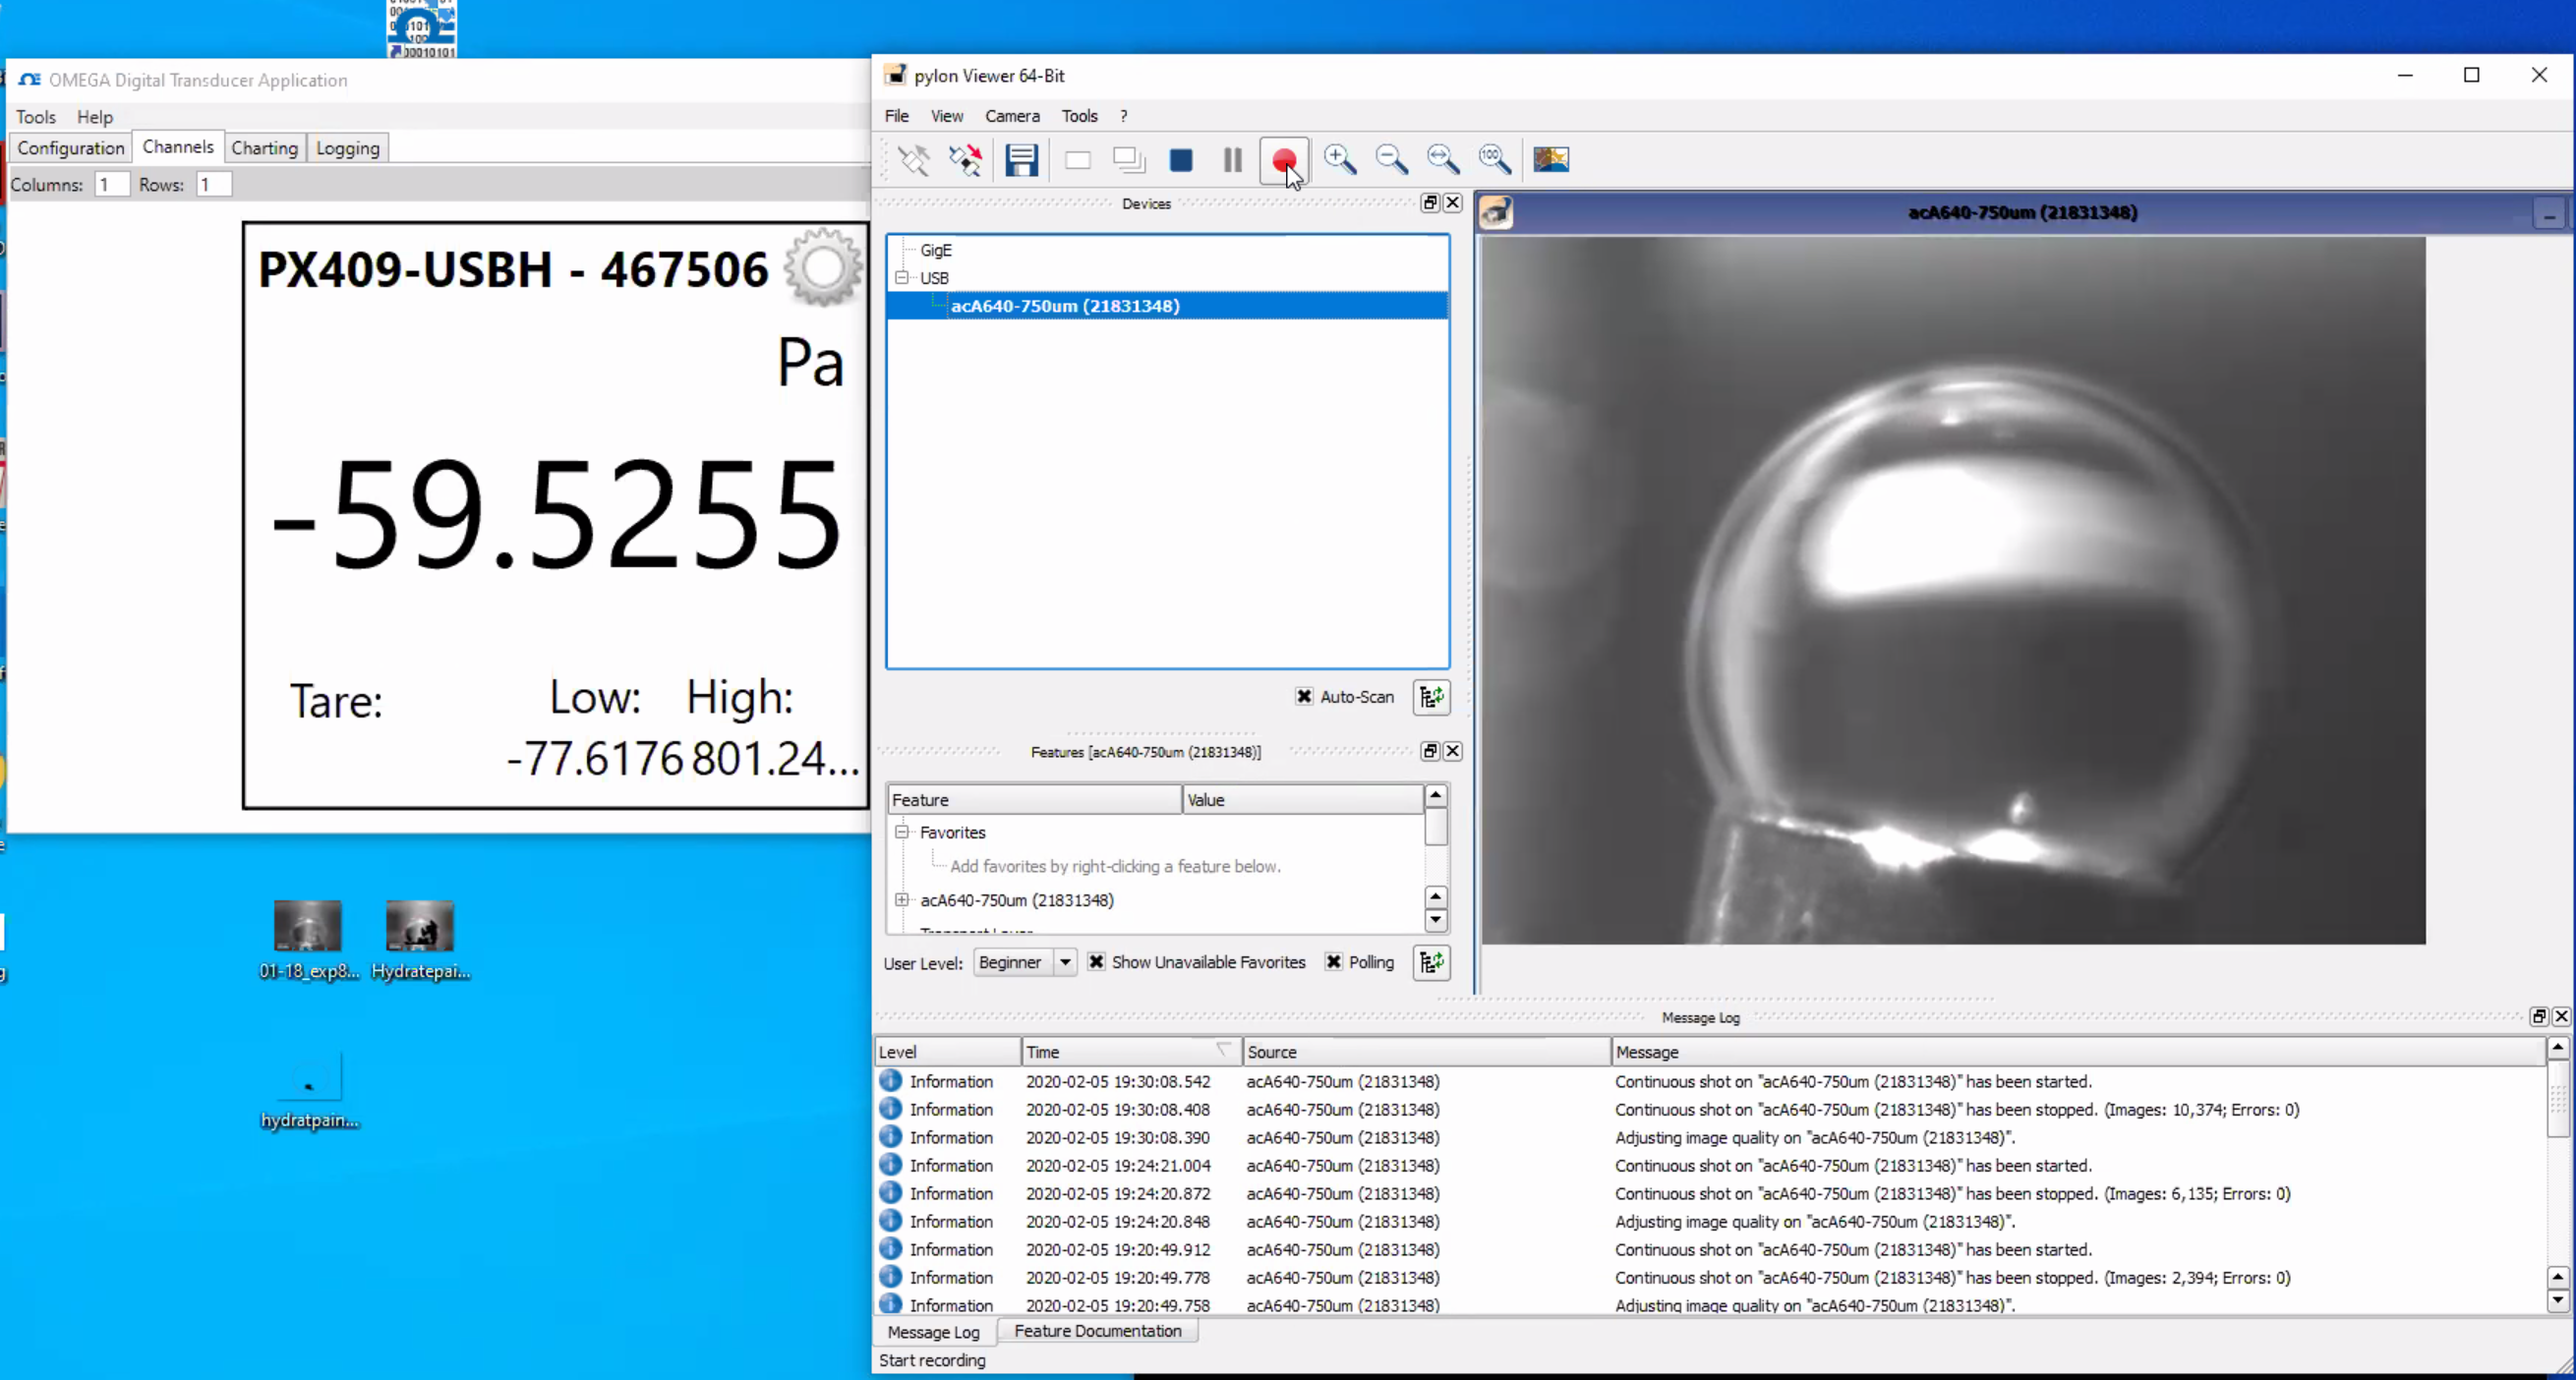
Task: Click refresh icon next to Auto-Scan
Action: click(x=1431, y=697)
